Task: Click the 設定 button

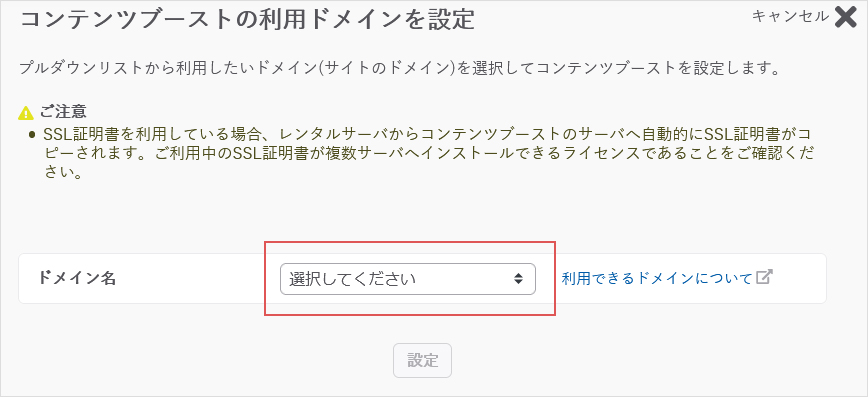Action: point(422,360)
